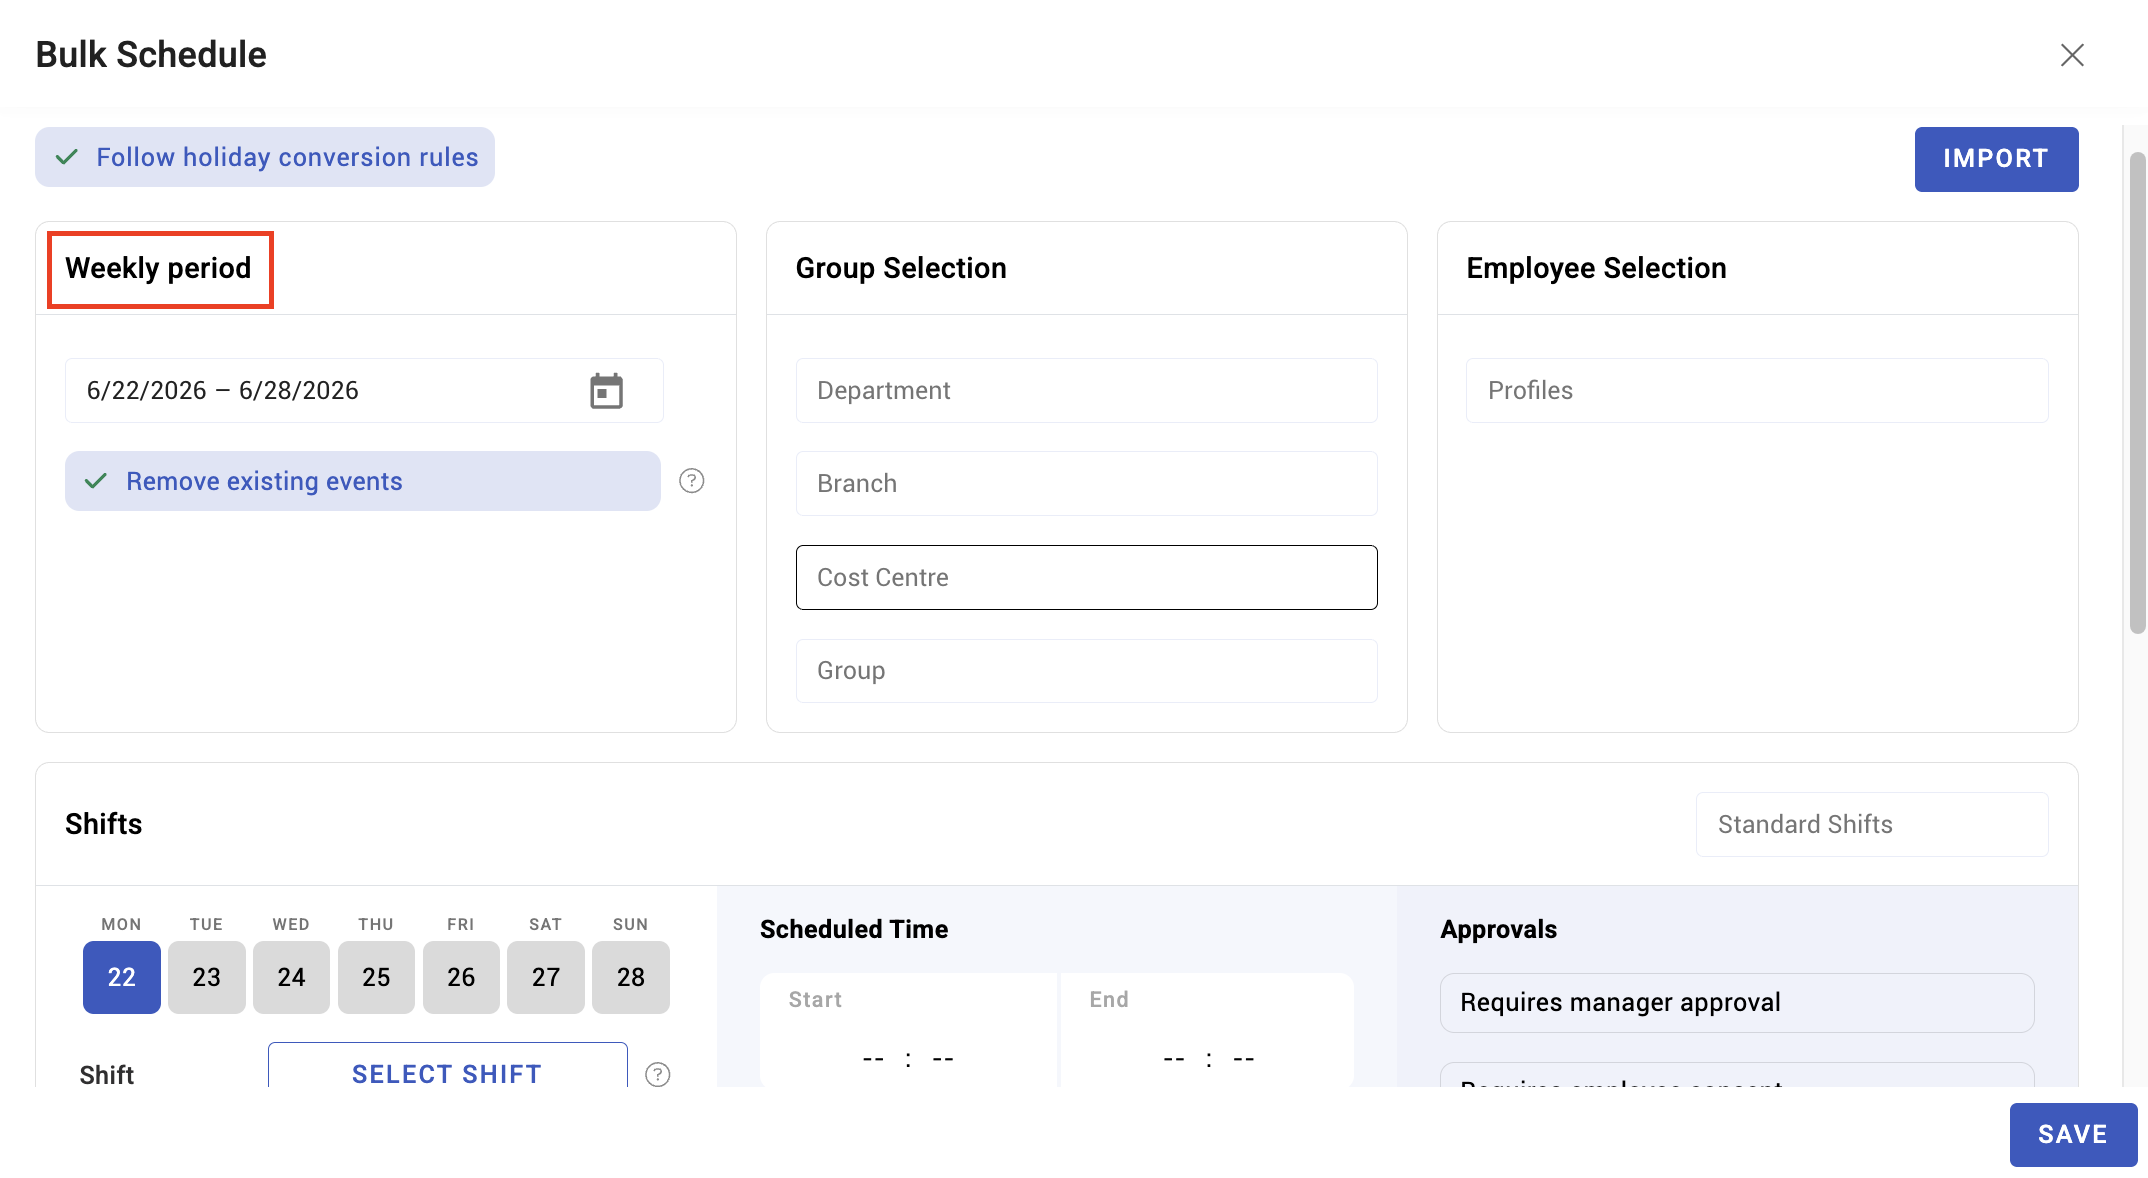
Task: Open the Branch dropdown
Action: (1087, 483)
